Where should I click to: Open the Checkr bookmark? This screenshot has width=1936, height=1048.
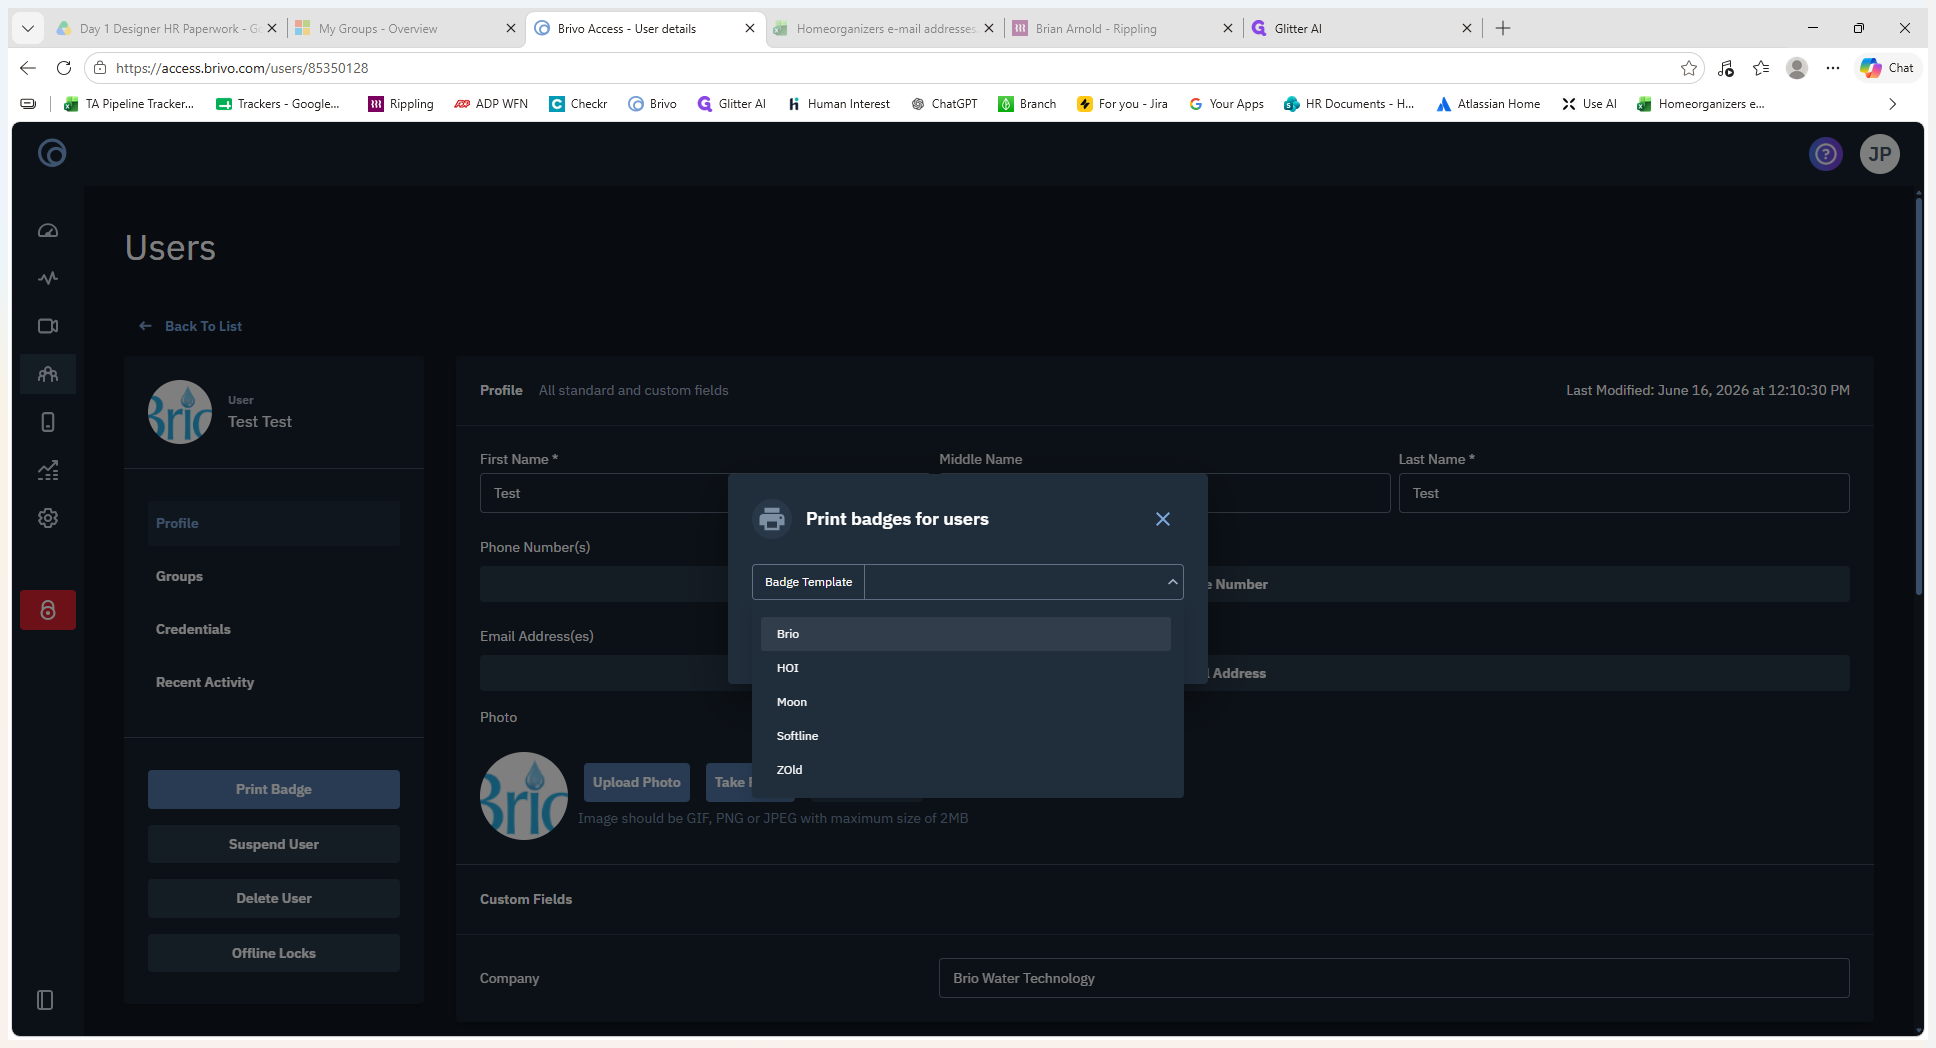point(578,104)
